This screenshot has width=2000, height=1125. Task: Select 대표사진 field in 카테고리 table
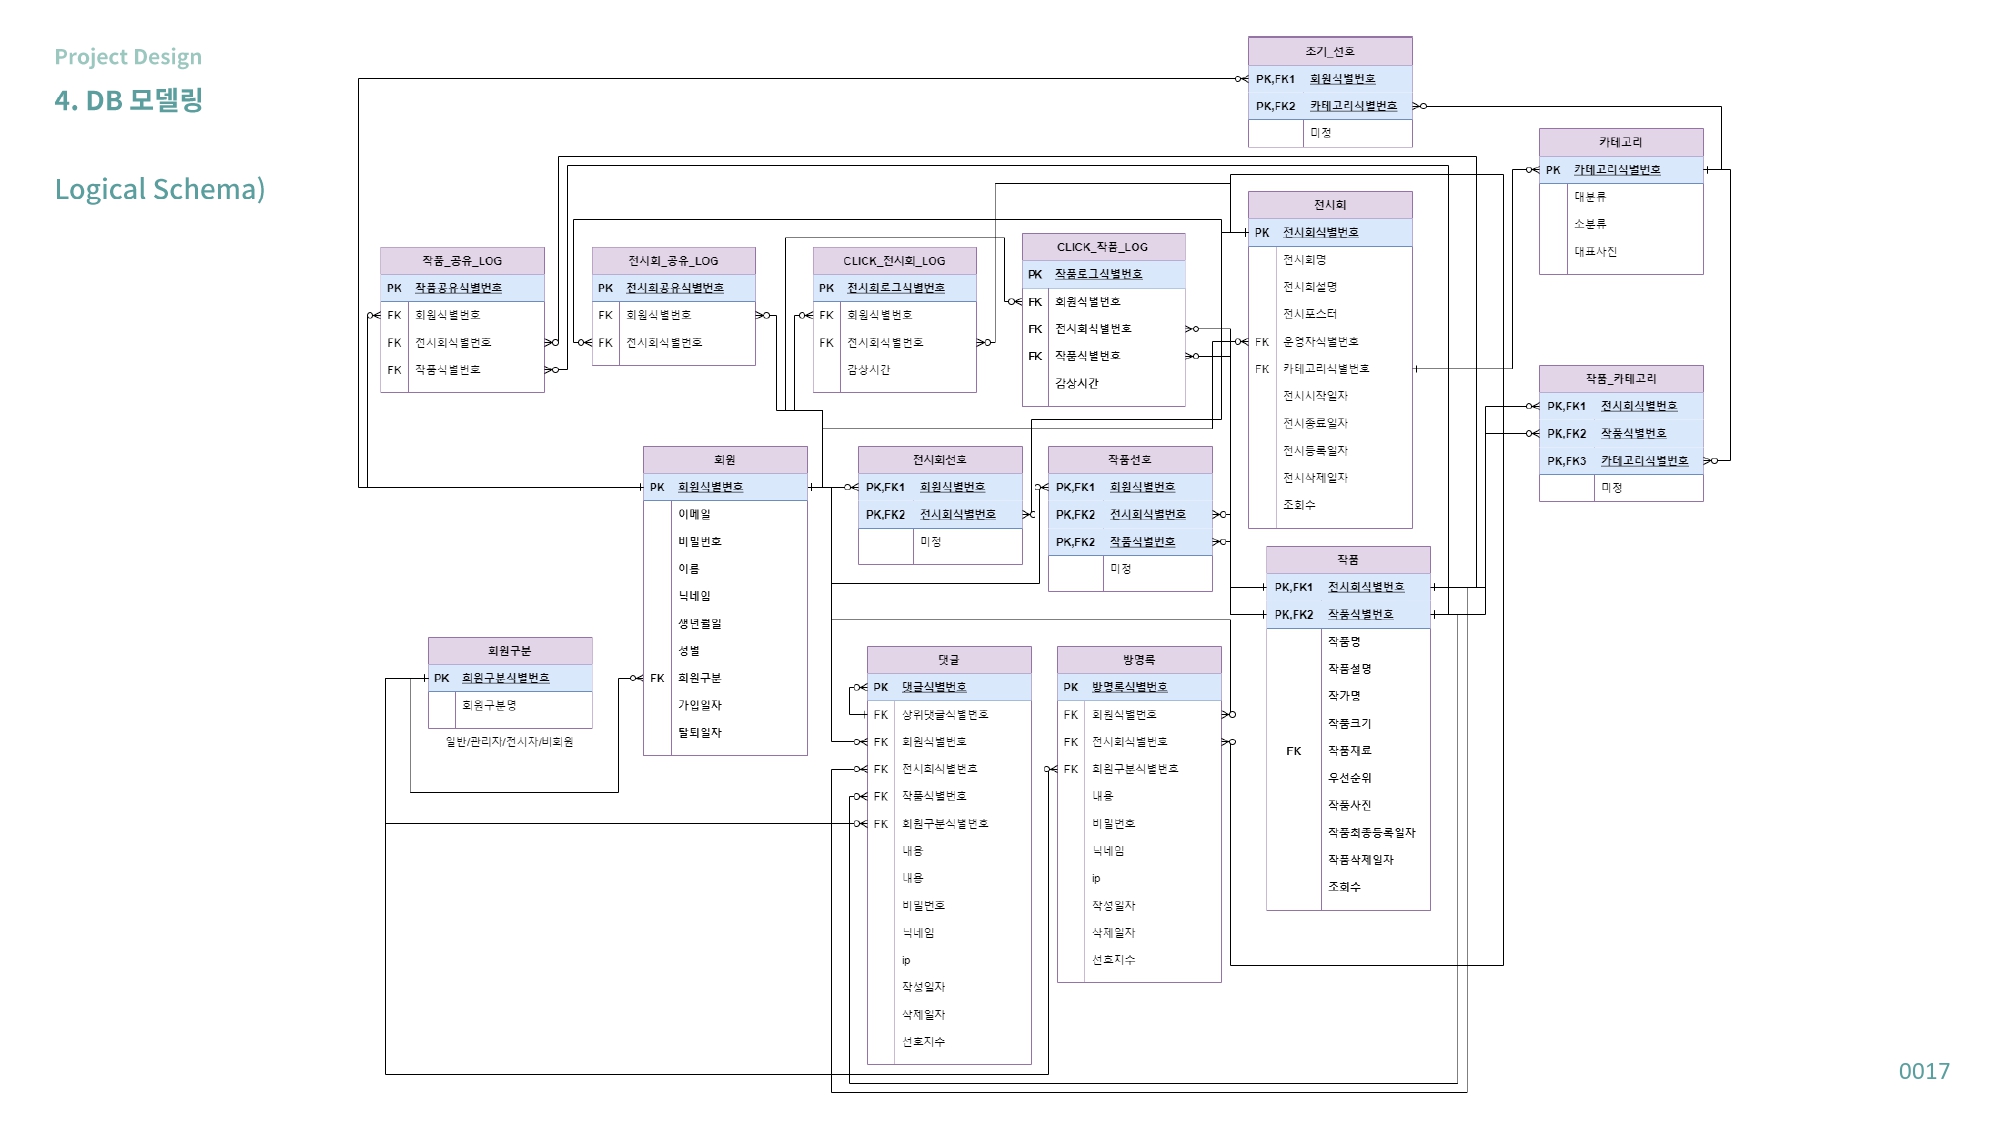(x=1595, y=252)
